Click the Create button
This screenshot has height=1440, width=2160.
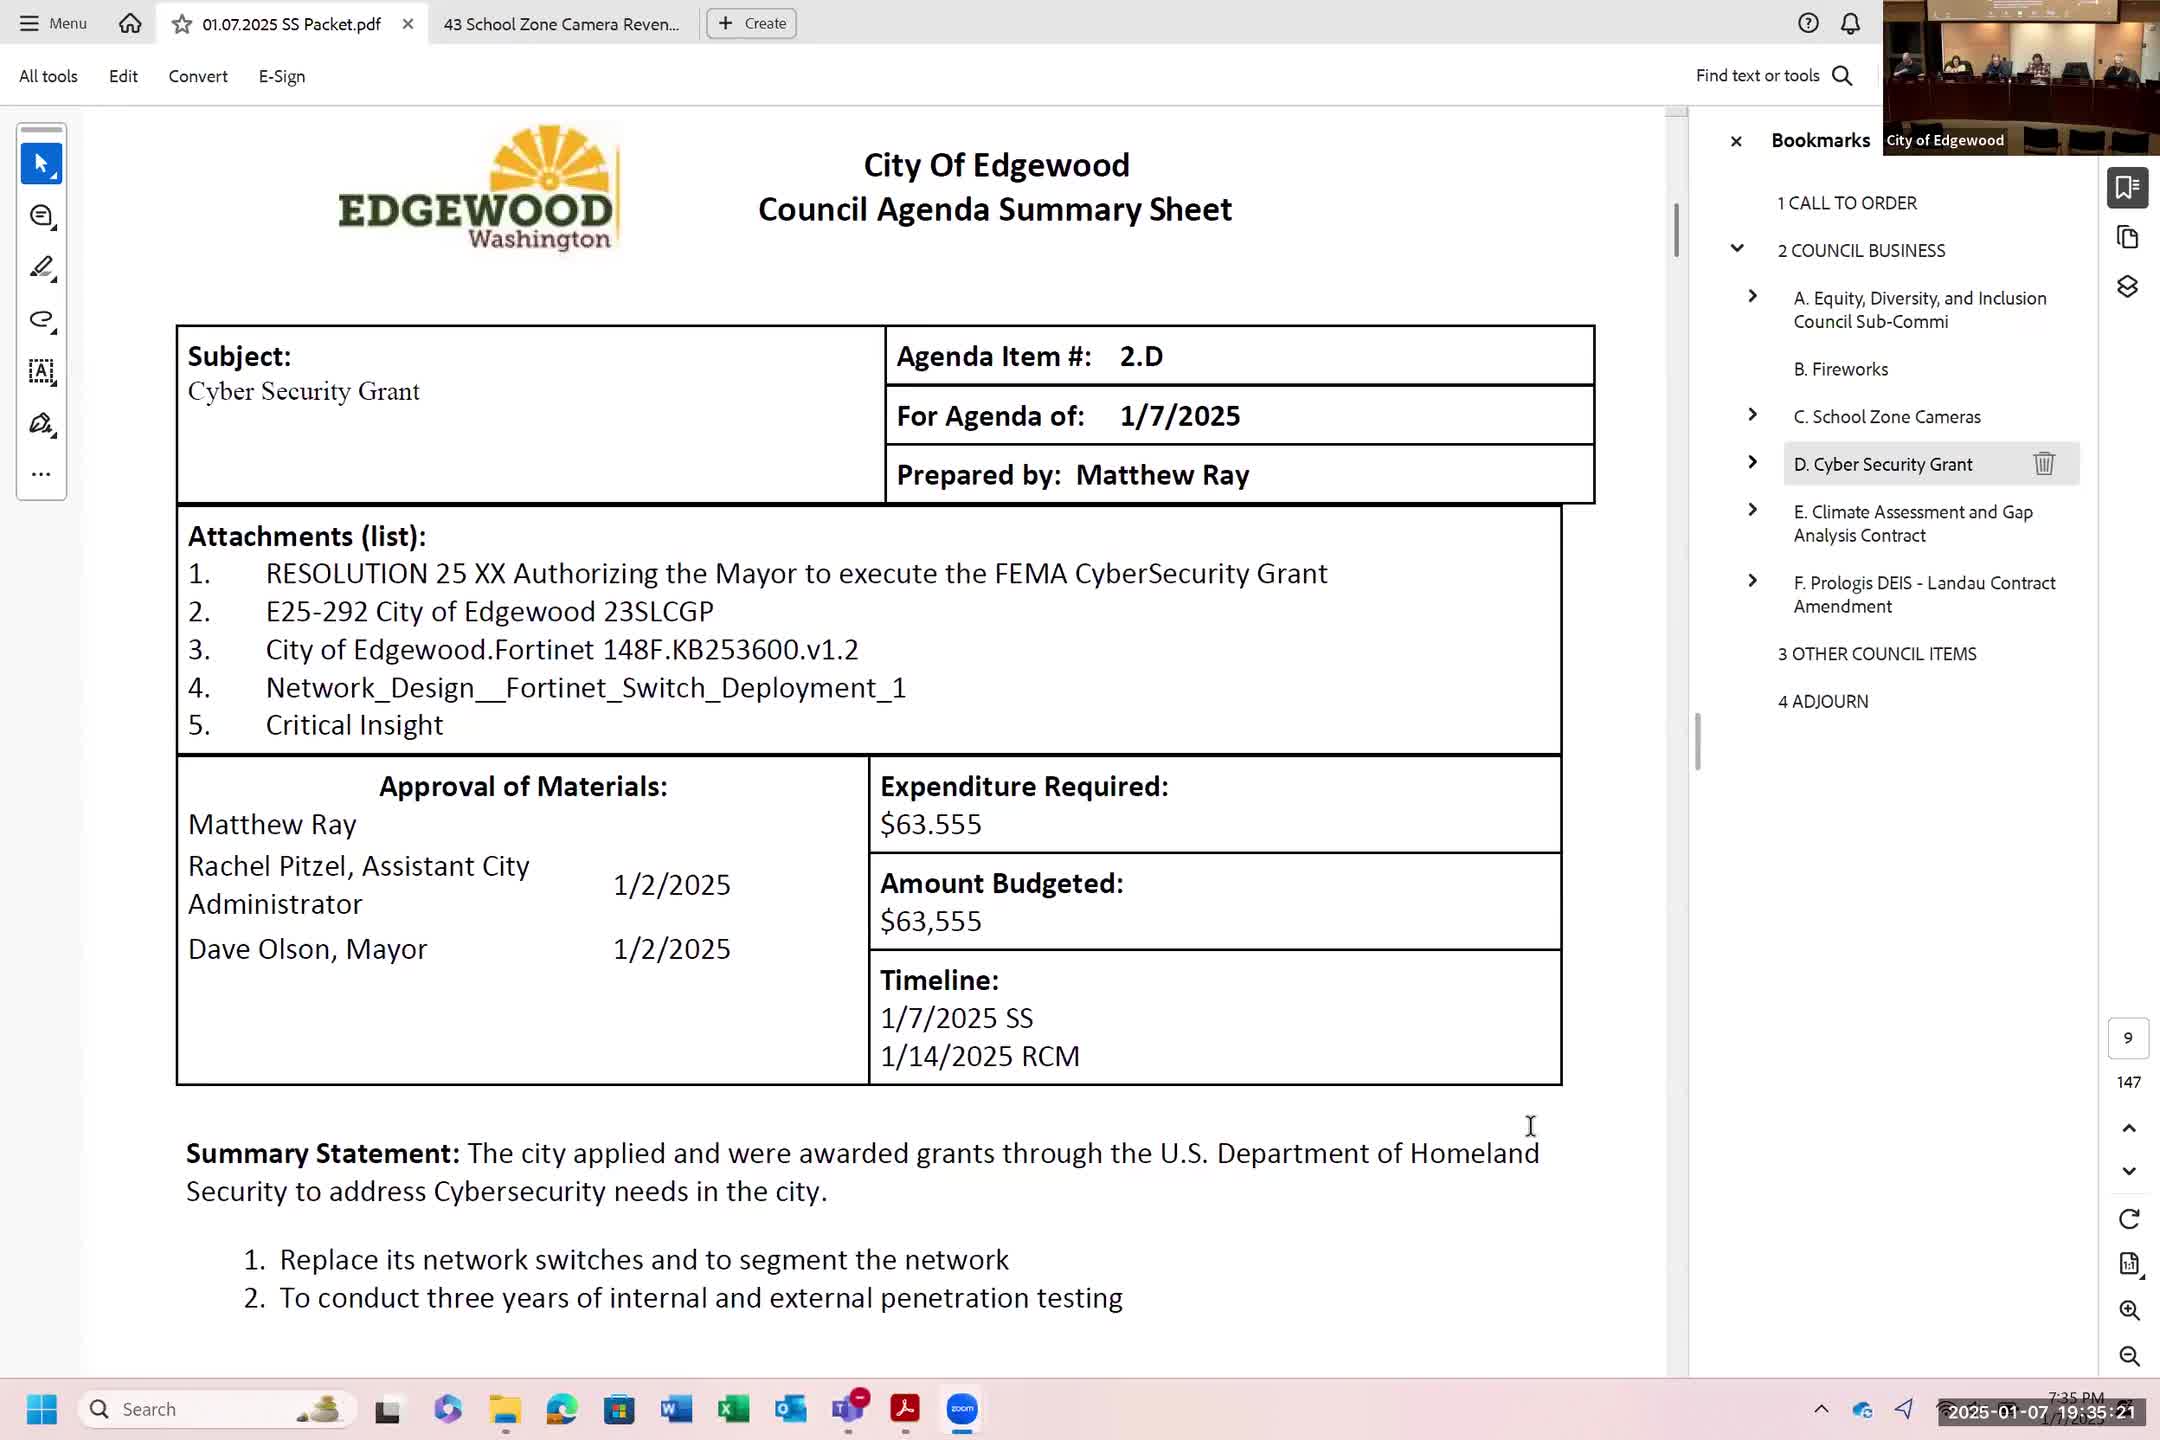[x=751, y=23]
